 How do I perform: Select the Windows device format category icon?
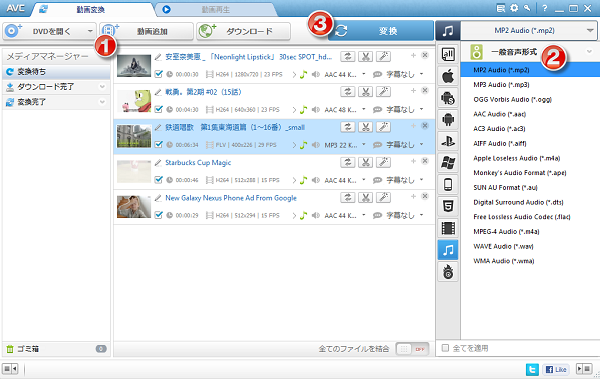tap(448, 163)
